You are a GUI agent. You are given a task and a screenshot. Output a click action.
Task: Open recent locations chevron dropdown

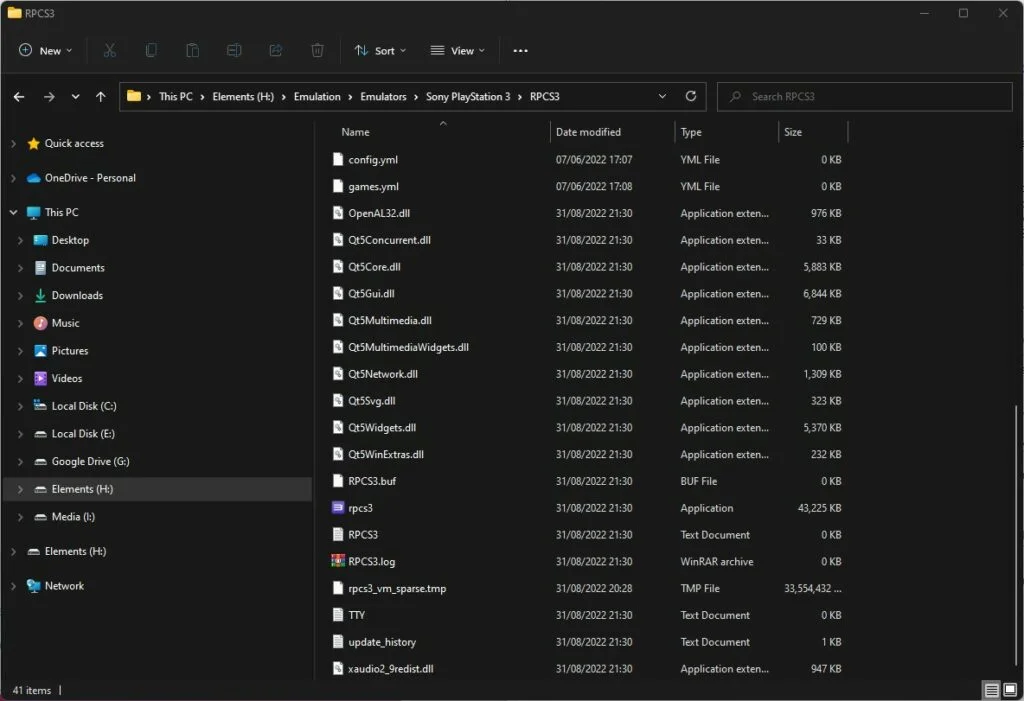pyautogui.click(x=76, y=97)
